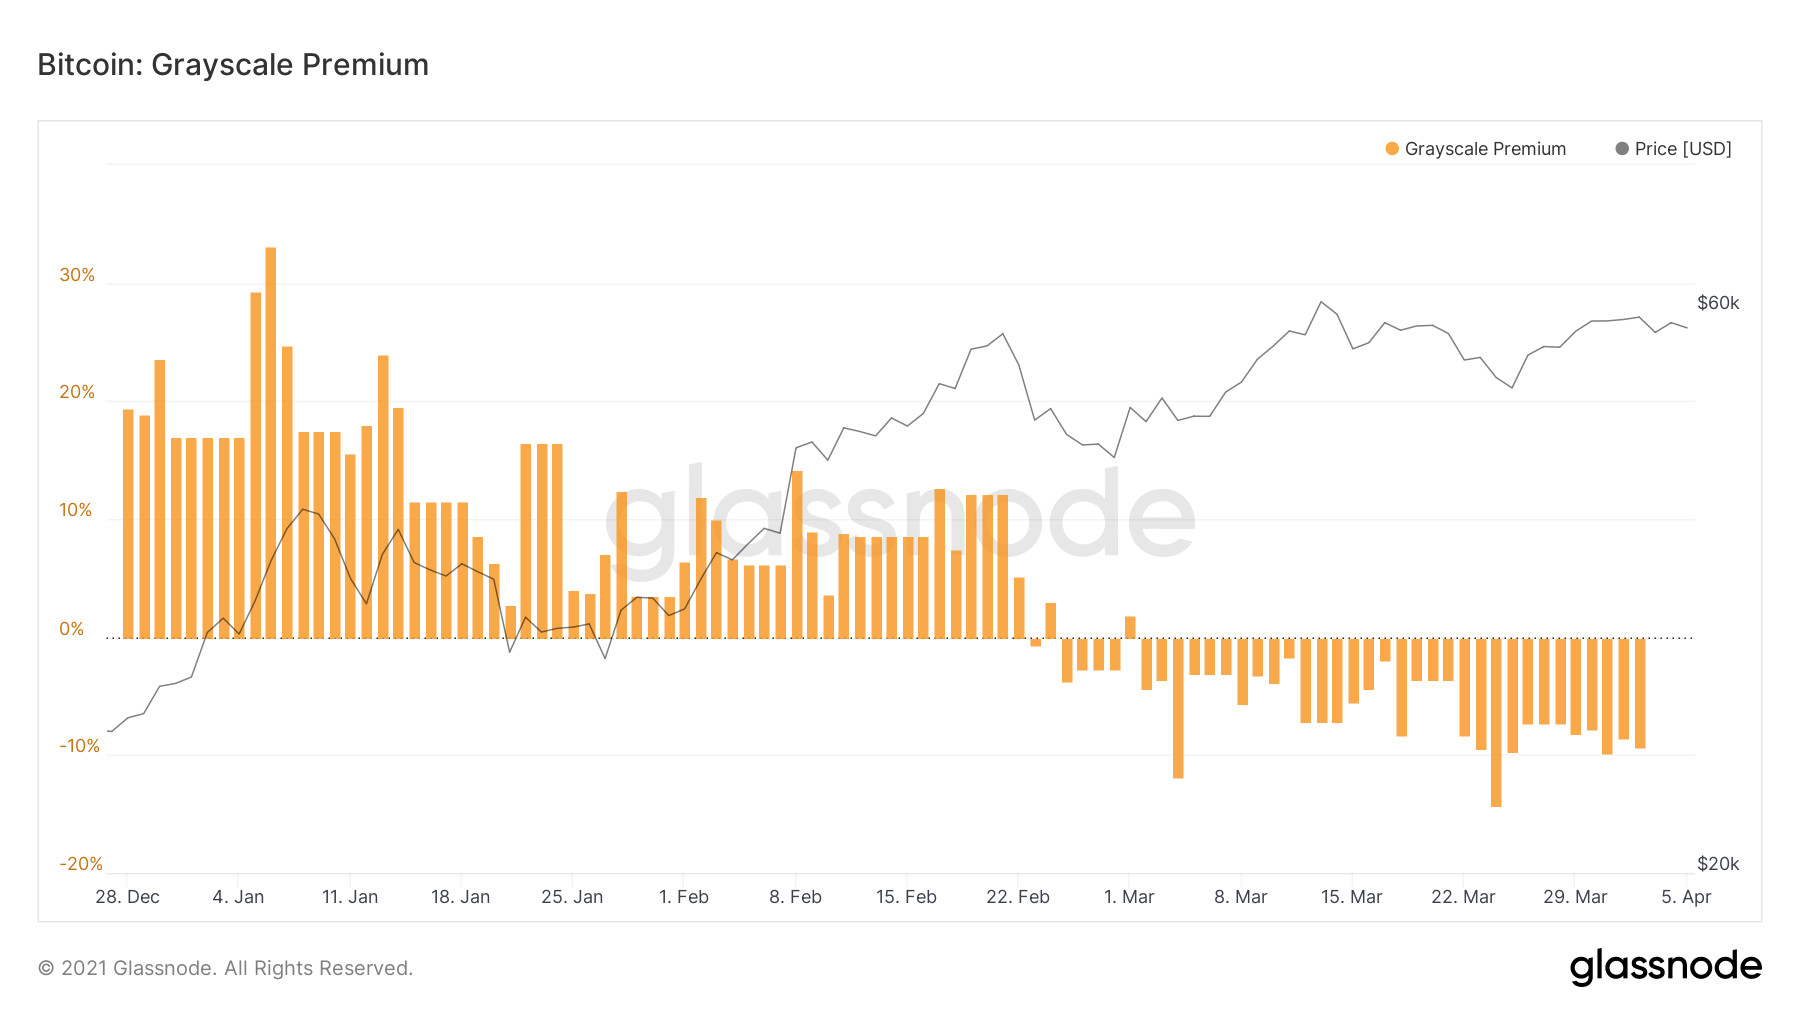The width and height of the screenshot is (1800, 1013).
Task: Click the 22. Feb x-axis label
Action: 1018,897
